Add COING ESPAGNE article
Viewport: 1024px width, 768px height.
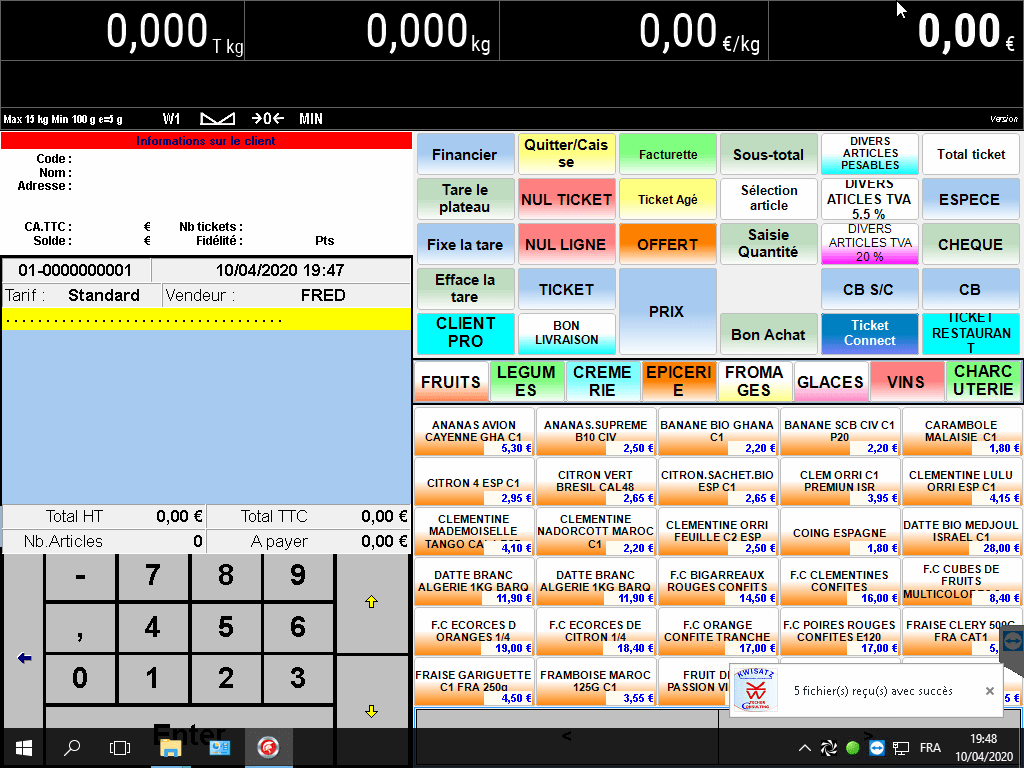839,532
